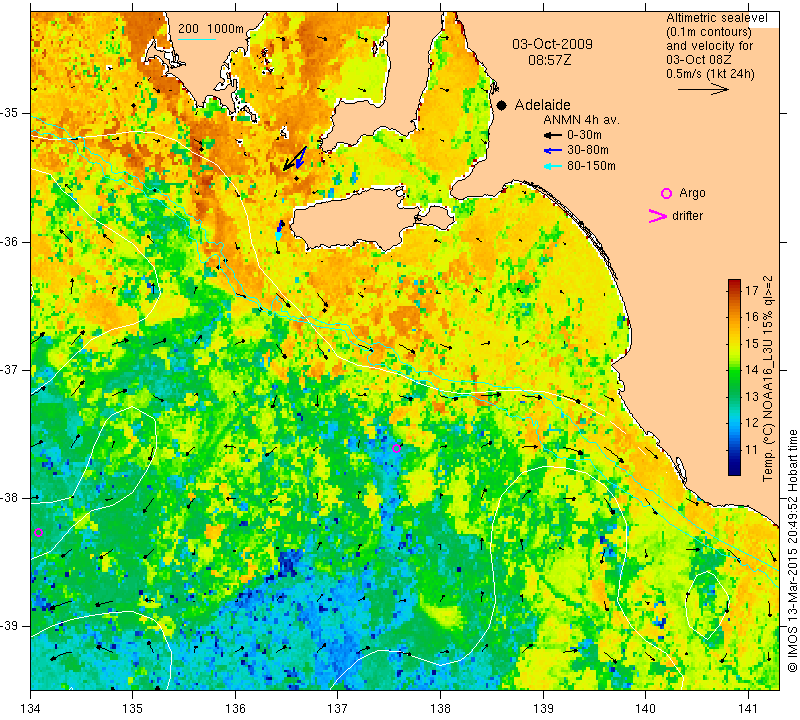
Task: Click the 'Altimetric sealevel' heading text
Action: point(716,18)
